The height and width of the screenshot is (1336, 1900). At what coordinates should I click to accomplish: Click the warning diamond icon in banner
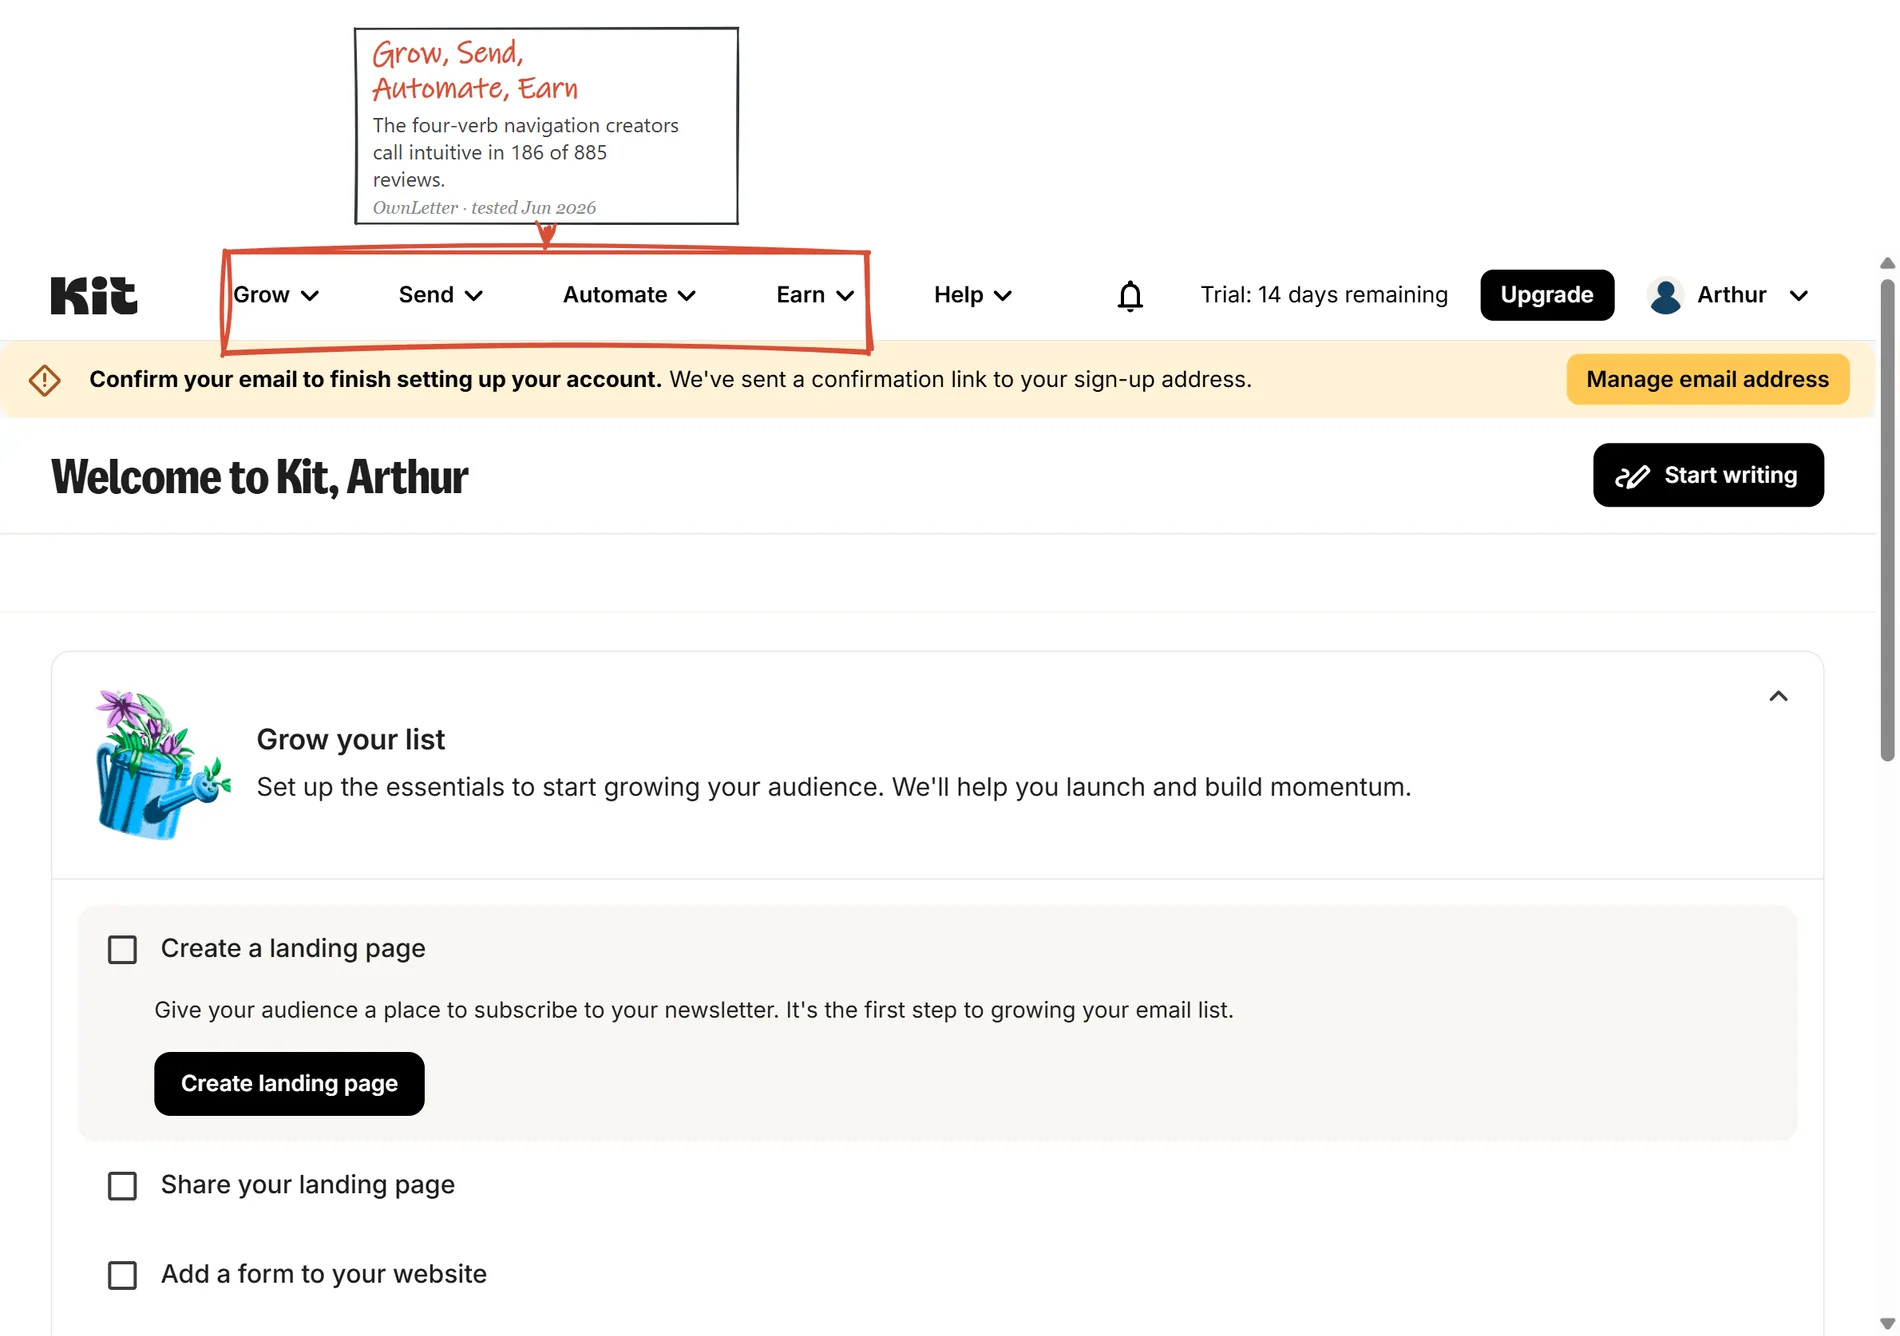tap(45, 380)
